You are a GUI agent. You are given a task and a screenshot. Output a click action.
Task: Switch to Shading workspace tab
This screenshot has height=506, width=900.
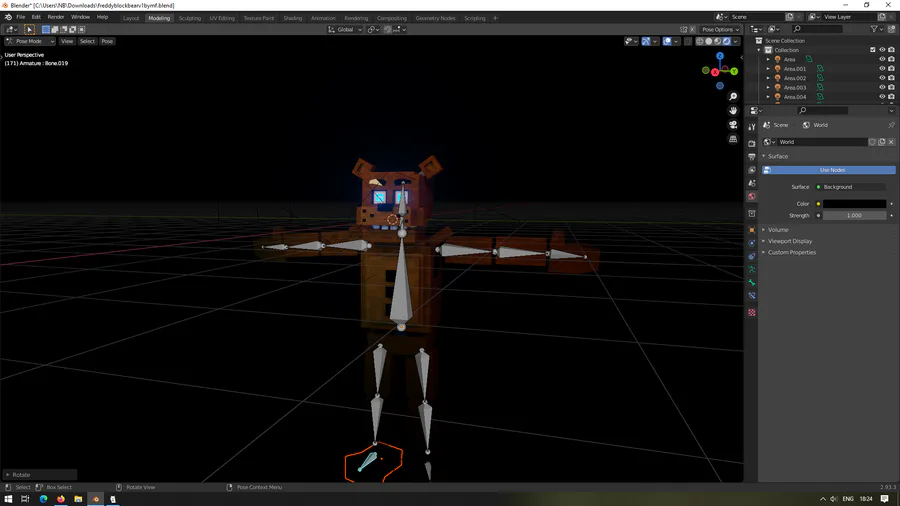coord(293,18)
